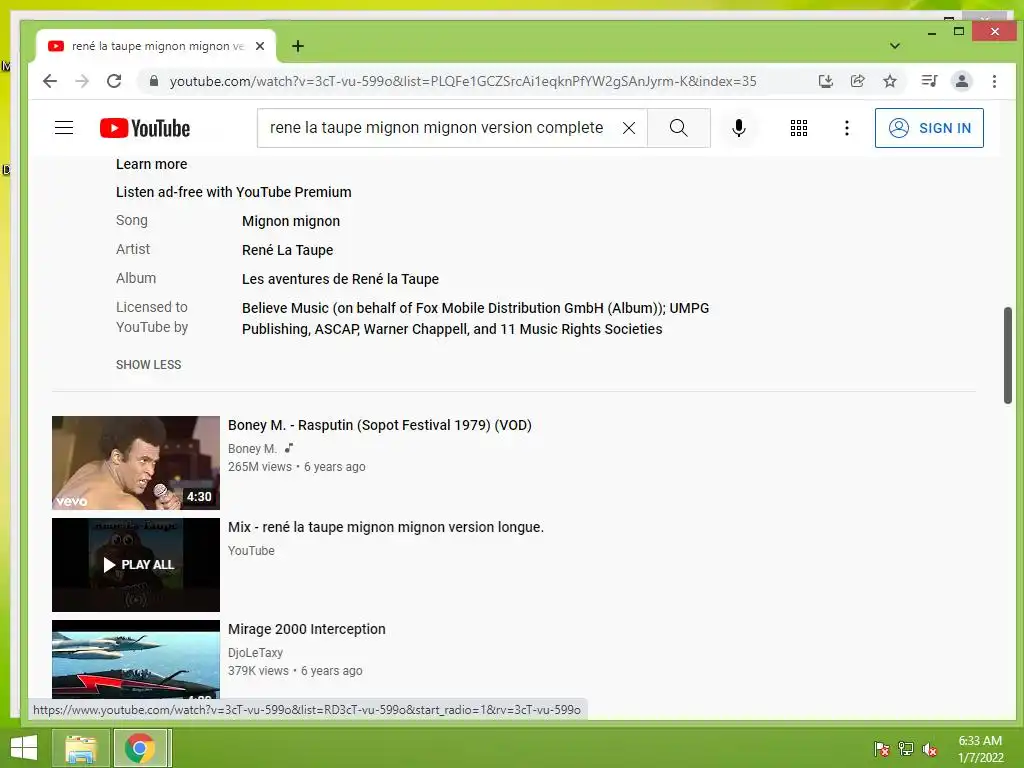Sign in to YouTube

coord(929,128)
